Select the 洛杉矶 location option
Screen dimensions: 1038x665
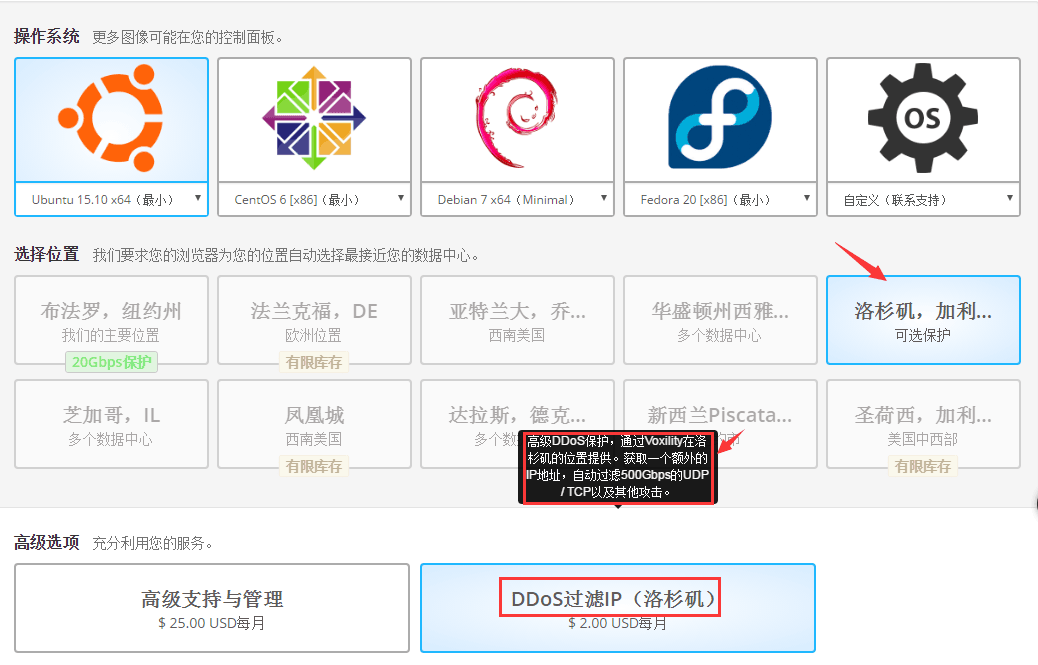[x=923, y=320]
